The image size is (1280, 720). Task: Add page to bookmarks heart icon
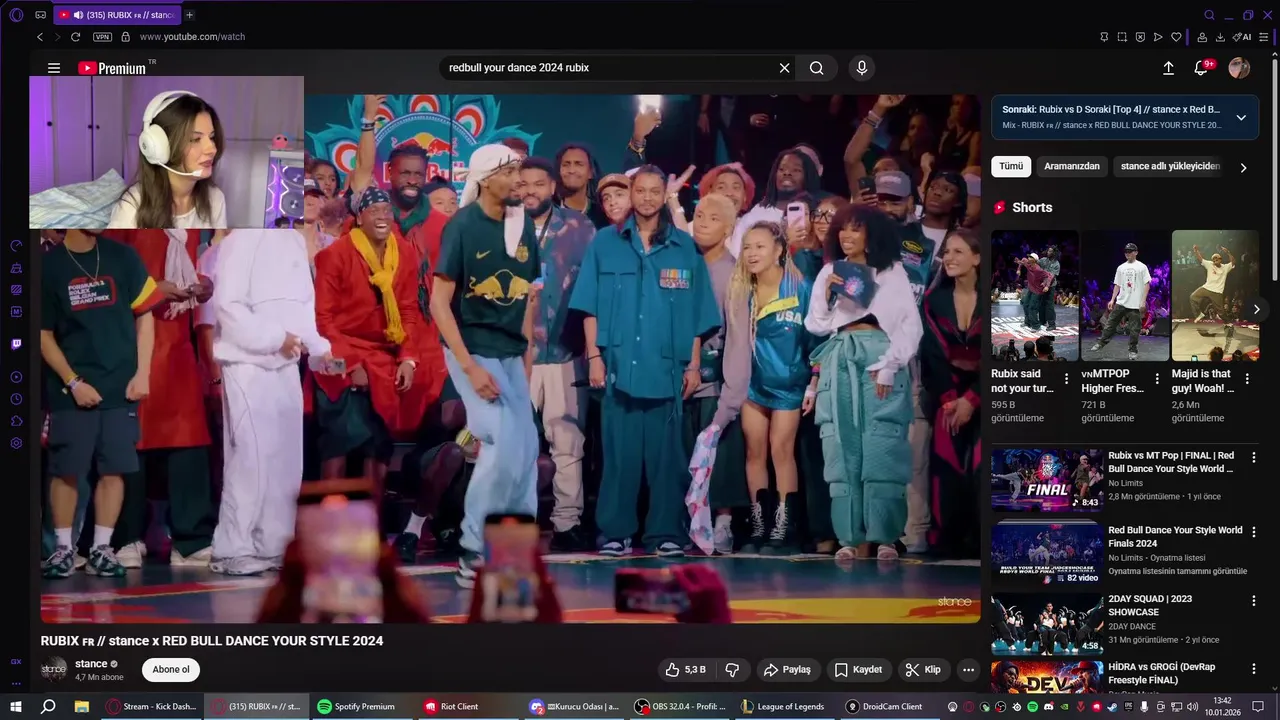1176,37
